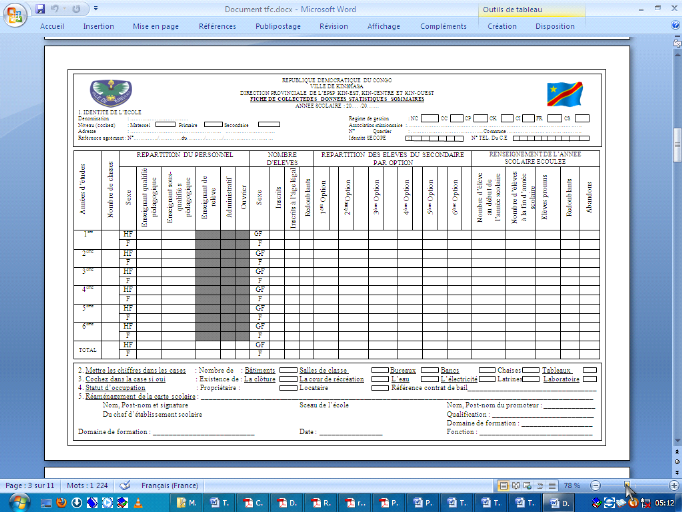The height and width of the screenshot is (512, 682).
Task: Click the vertical scrollbar down arrow
Action: pos(677,441)
